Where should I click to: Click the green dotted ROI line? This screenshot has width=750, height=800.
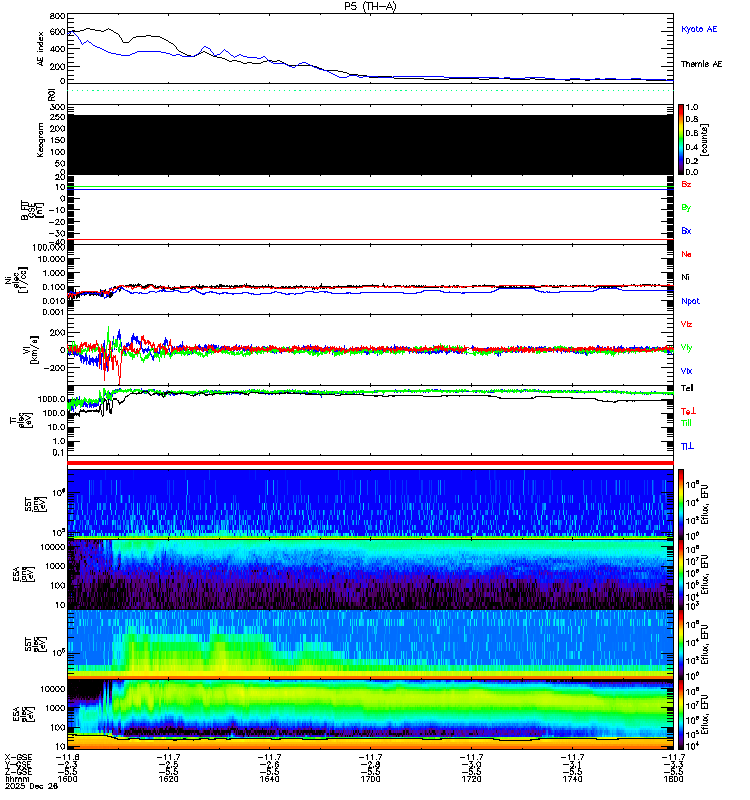click(x=370, y=90)
